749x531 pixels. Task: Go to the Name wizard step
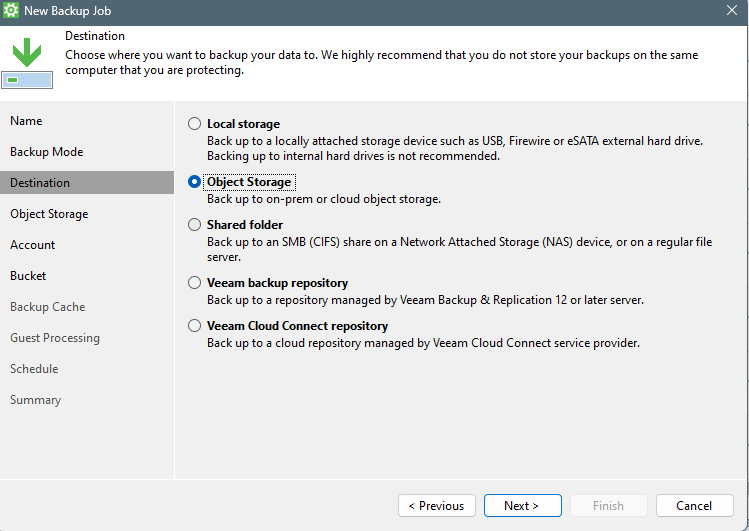[x=26, y=121]
